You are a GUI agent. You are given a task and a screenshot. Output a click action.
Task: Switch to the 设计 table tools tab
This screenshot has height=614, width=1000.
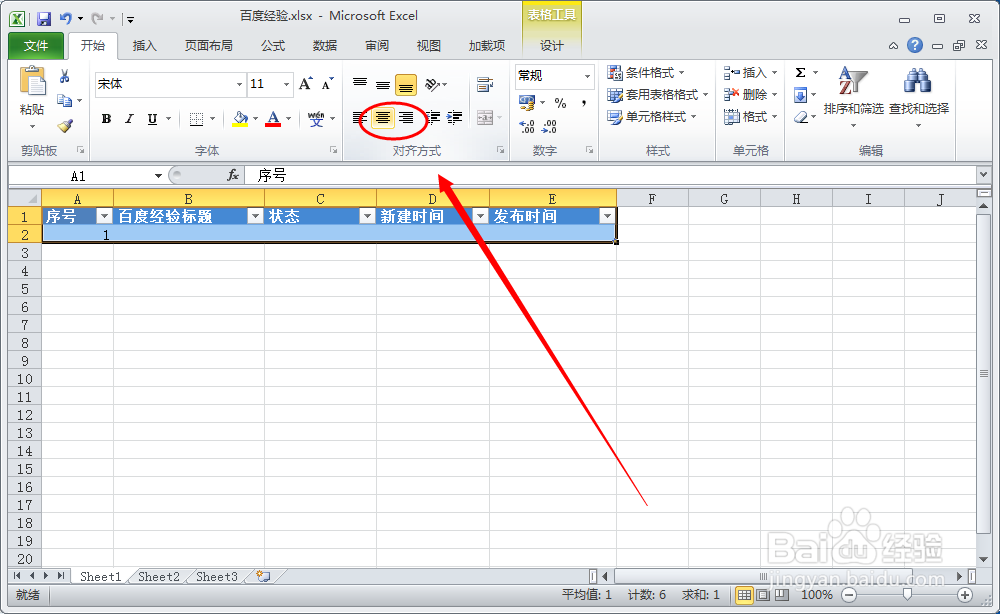(x=552, y=45)
